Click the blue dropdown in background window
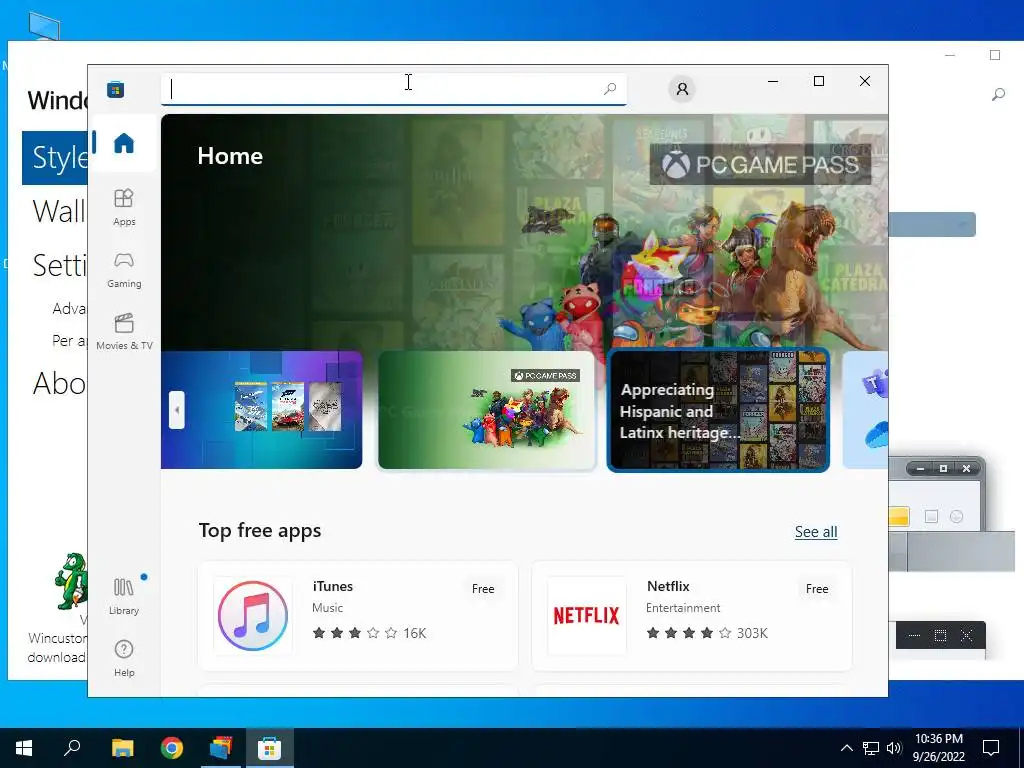The image size is (1024, 768). [x=932, y=225]
